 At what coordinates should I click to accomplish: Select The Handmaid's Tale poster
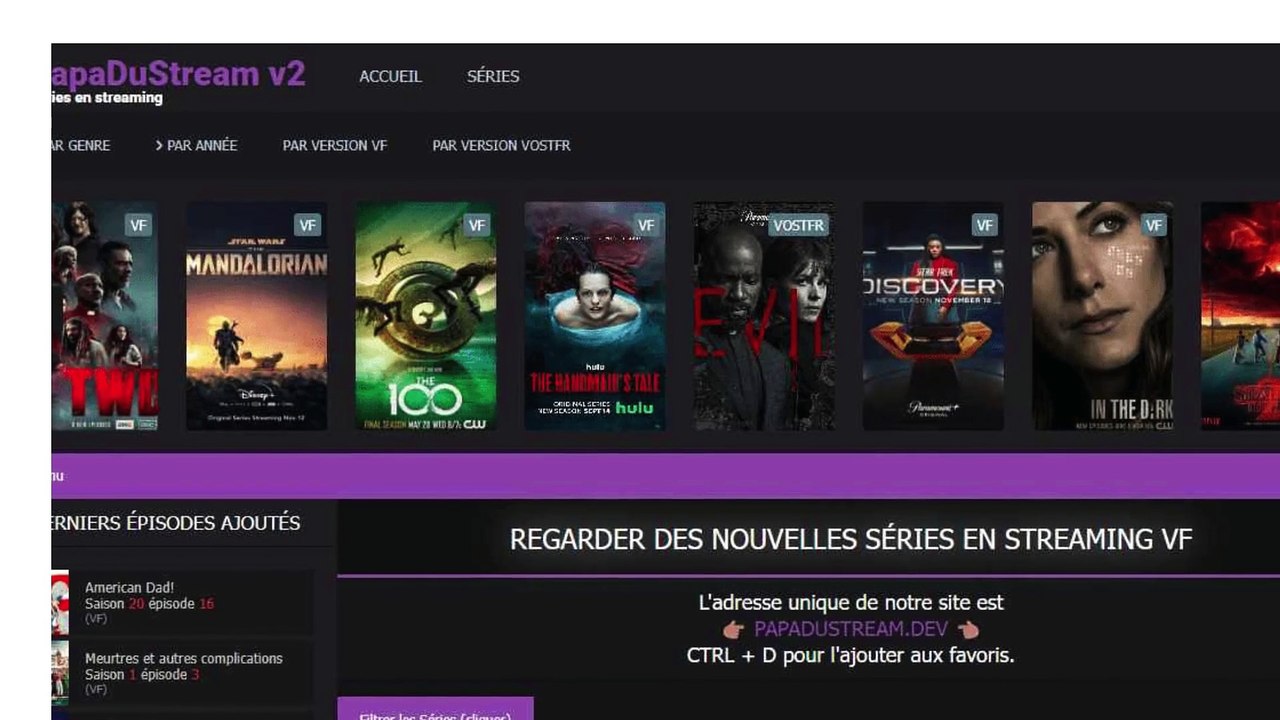coord(594,316)
